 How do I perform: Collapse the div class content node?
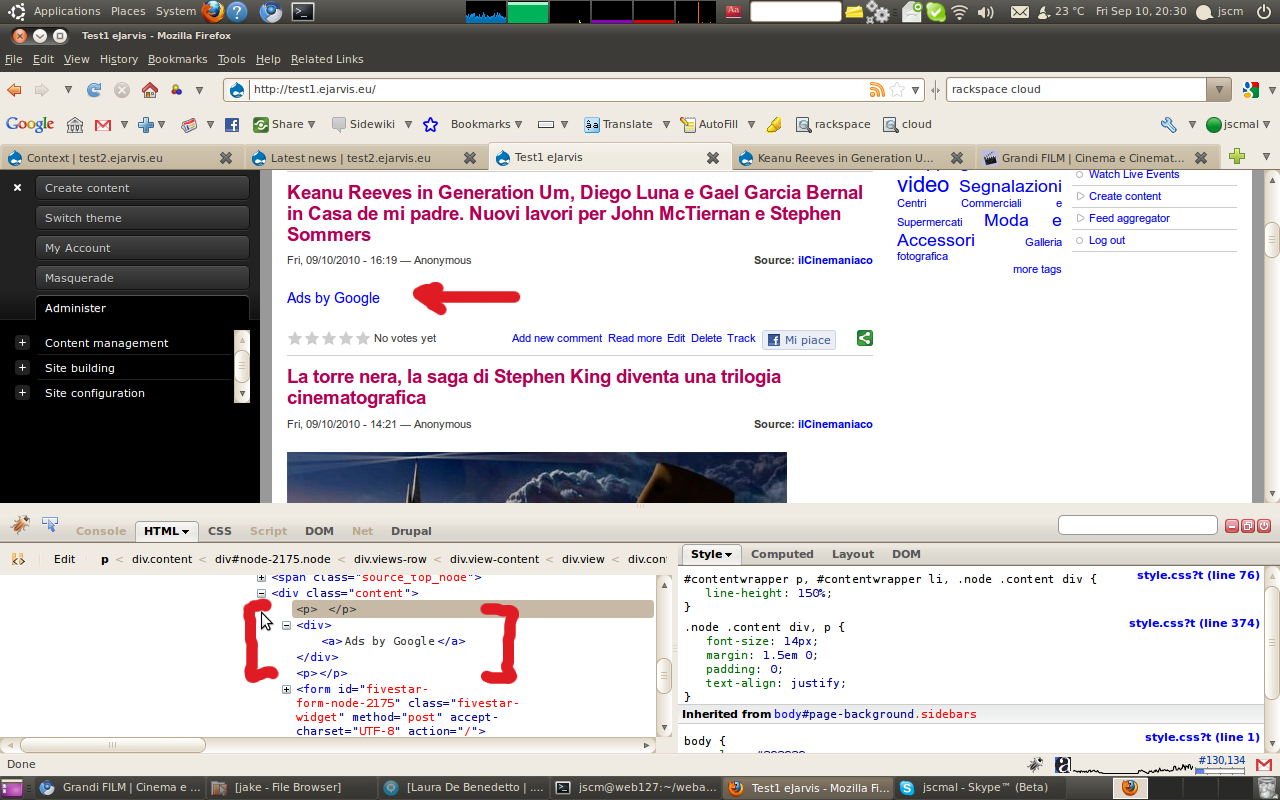pyautogui.click(x=262, y=593)
